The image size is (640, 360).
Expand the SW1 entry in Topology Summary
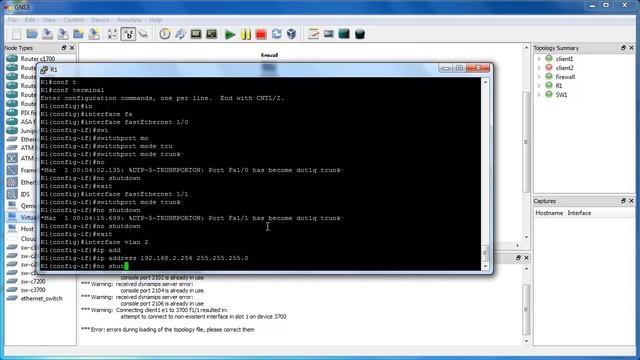tap(540, 95)
